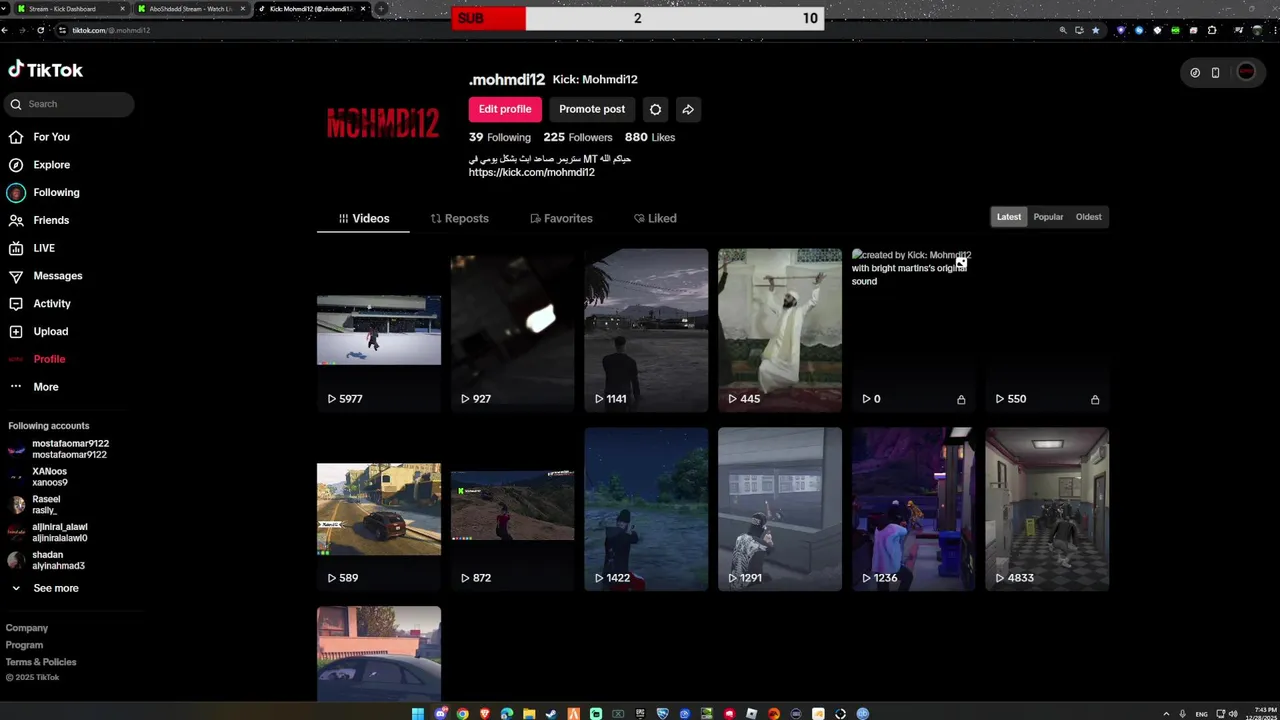
Task: Open Steam from the taskbar
Action: tap(551, 713)
